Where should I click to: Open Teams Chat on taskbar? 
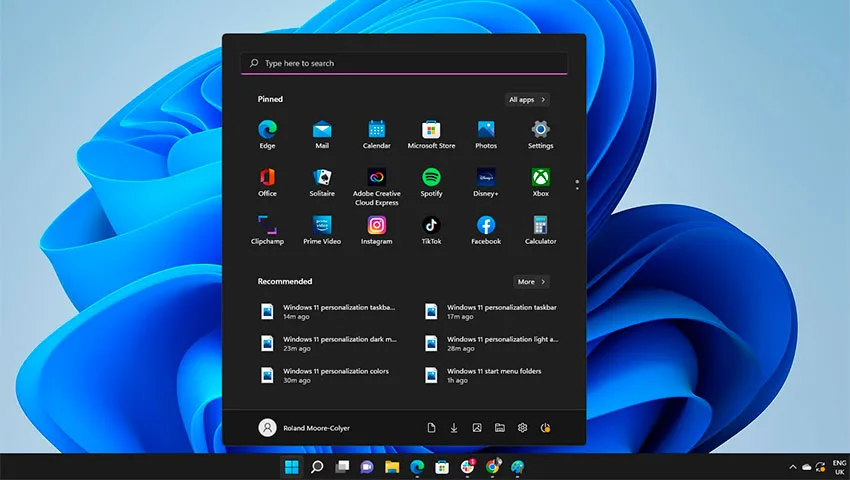(367, 467)
